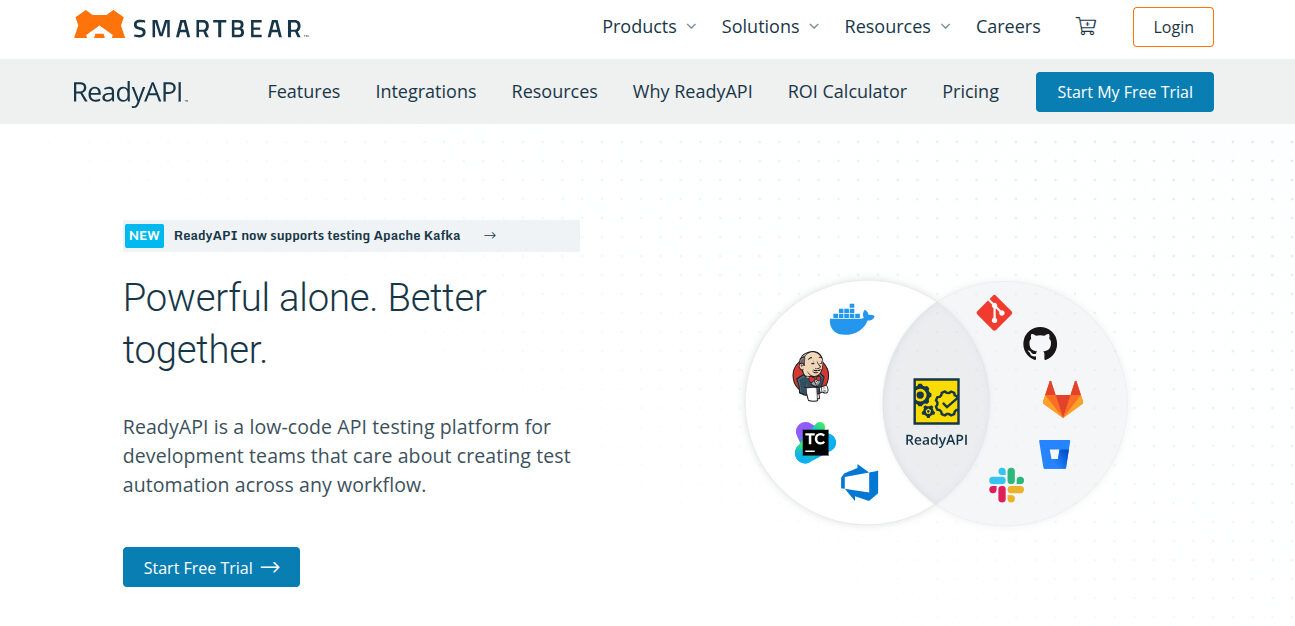Screen dimensions: 1295x626
Task: Click the GitHub octocat icon
Action: pyautogui.click(x=1040, y=344)
